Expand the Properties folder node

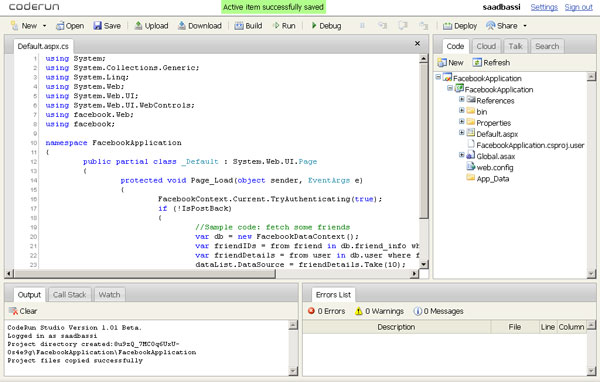pos(461,122)
